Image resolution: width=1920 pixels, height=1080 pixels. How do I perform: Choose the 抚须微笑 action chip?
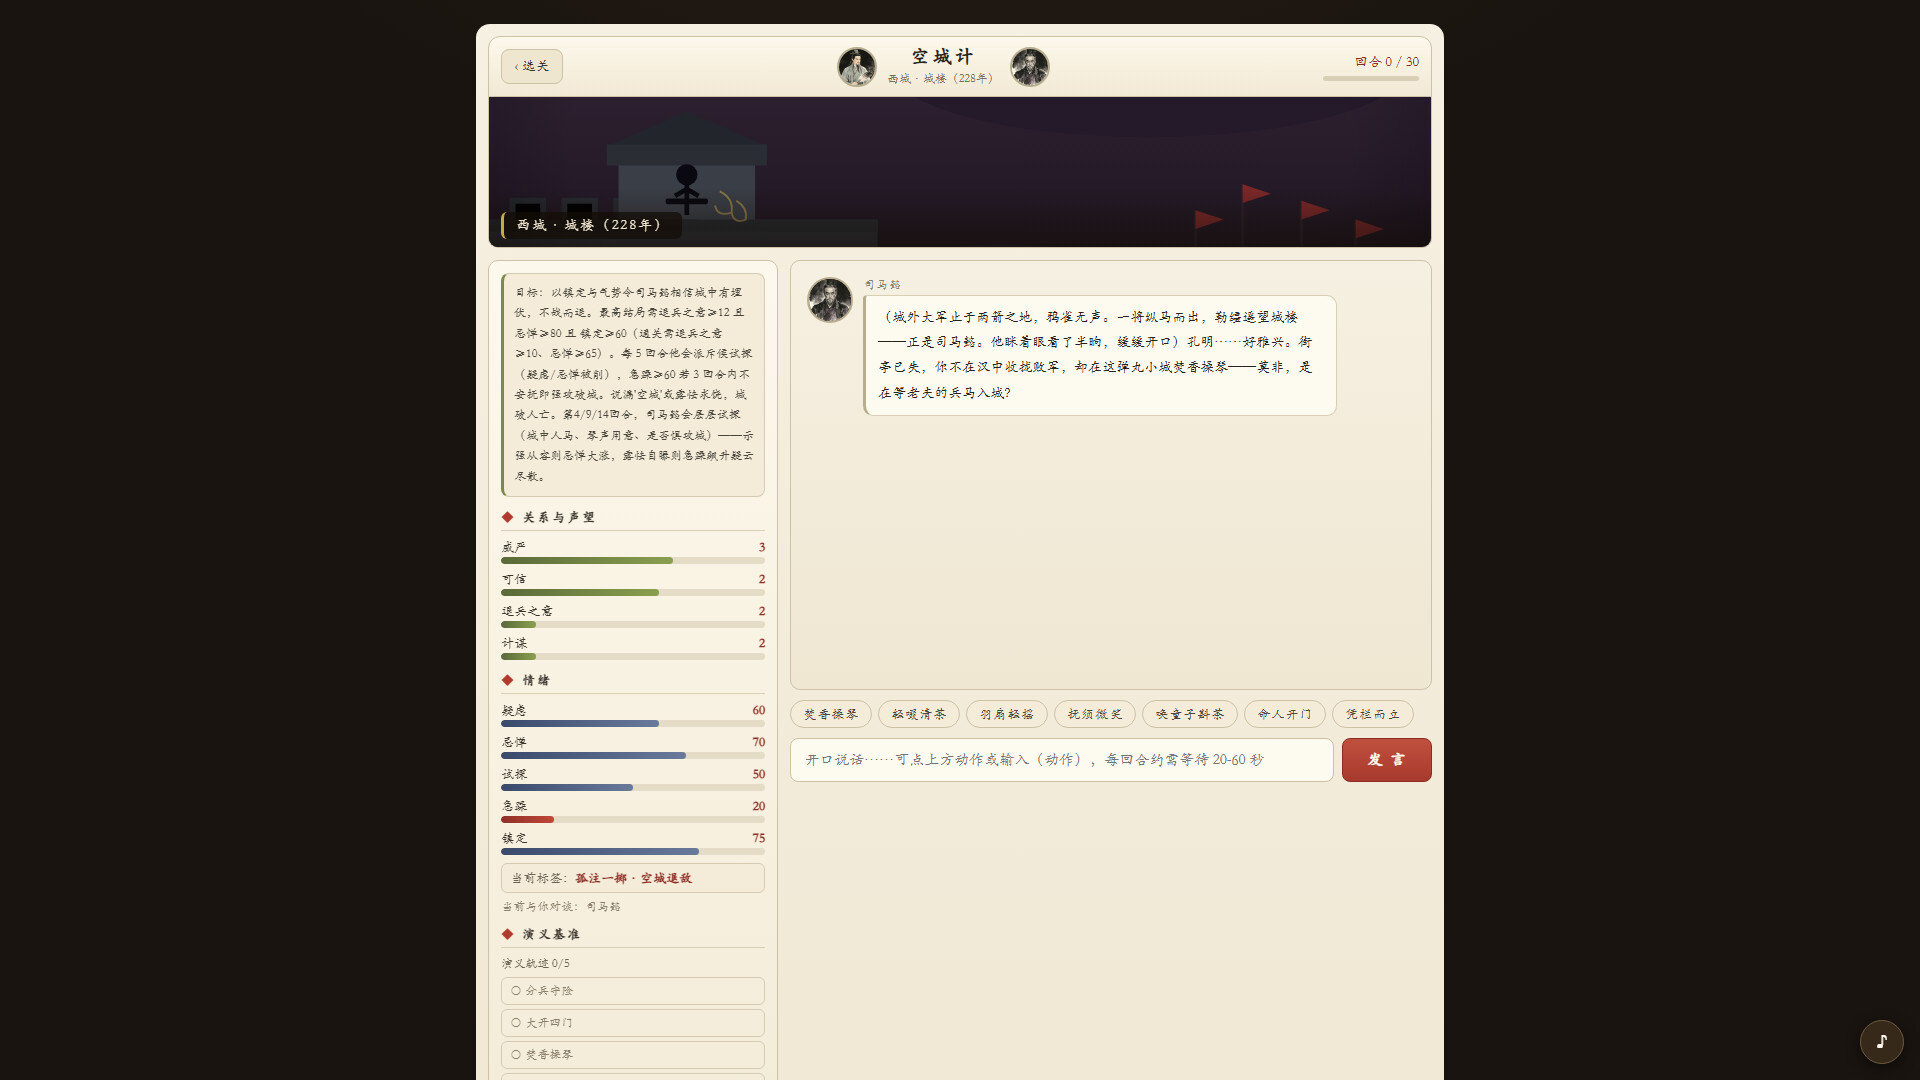(1095, 714)
